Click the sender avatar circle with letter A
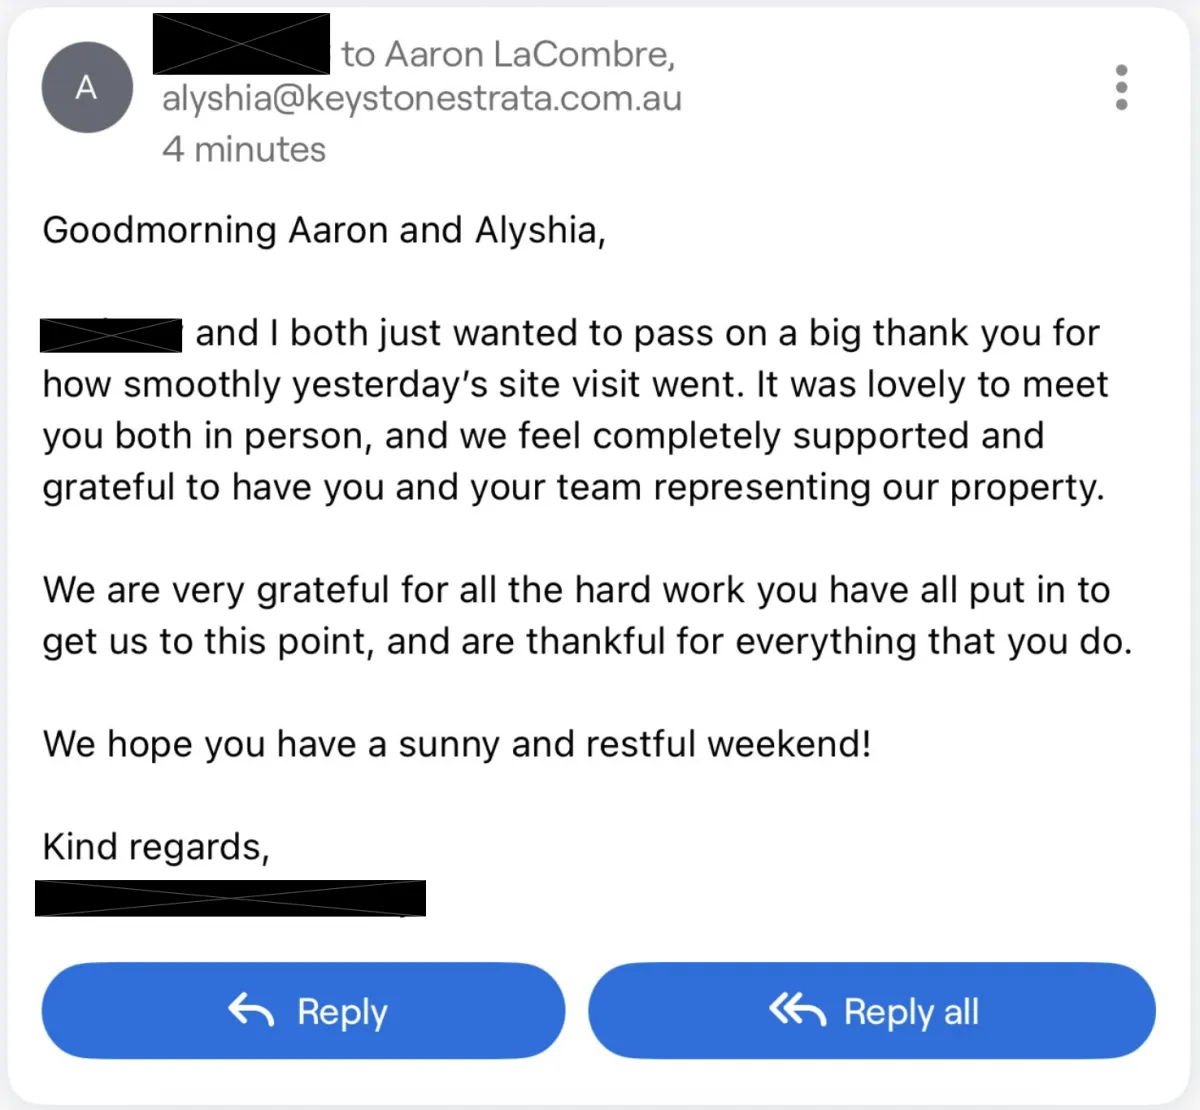 pos(87,87)
